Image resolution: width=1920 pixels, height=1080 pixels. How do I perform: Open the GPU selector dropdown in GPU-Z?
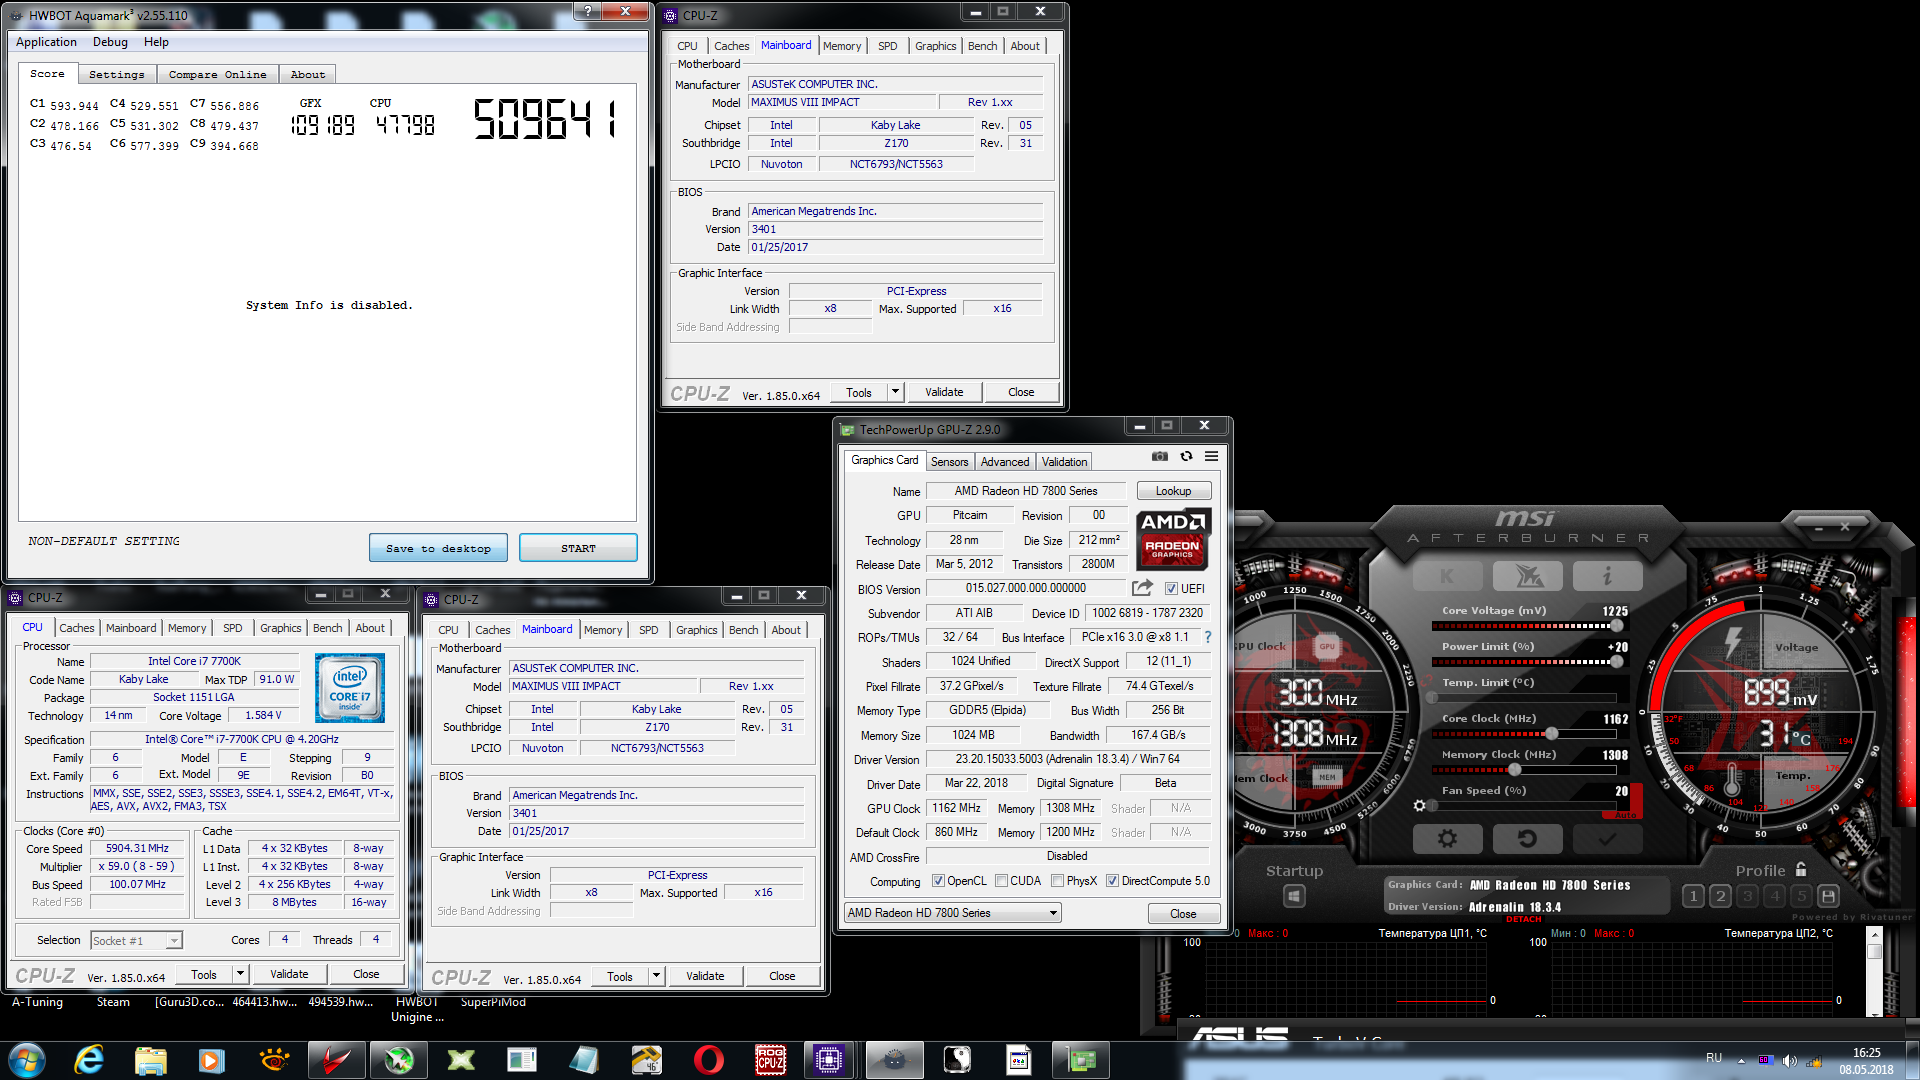(953, 913)
